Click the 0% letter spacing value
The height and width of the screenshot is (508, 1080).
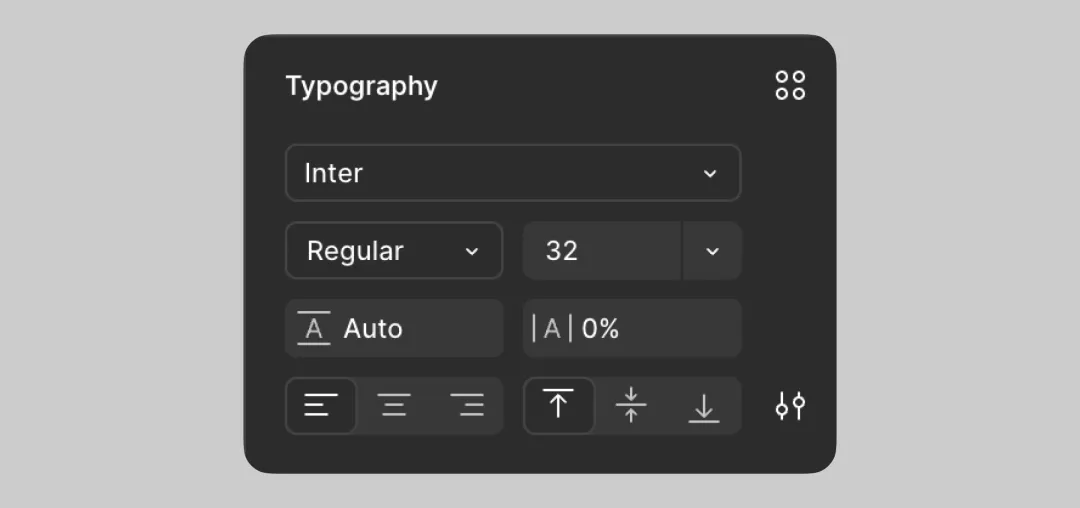(601, 328)
